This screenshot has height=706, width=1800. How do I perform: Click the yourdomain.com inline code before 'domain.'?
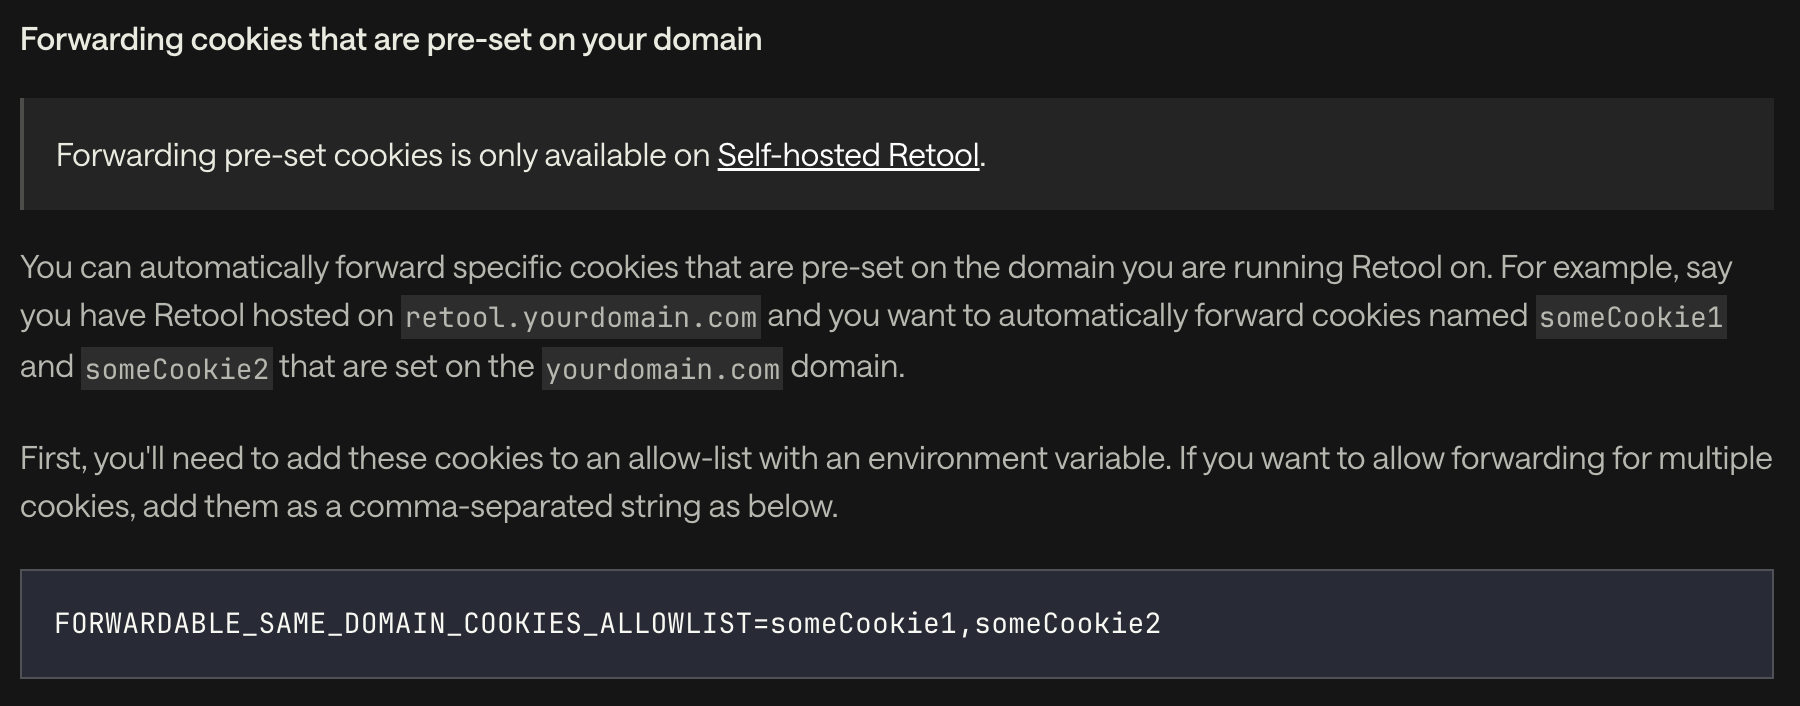662,369
